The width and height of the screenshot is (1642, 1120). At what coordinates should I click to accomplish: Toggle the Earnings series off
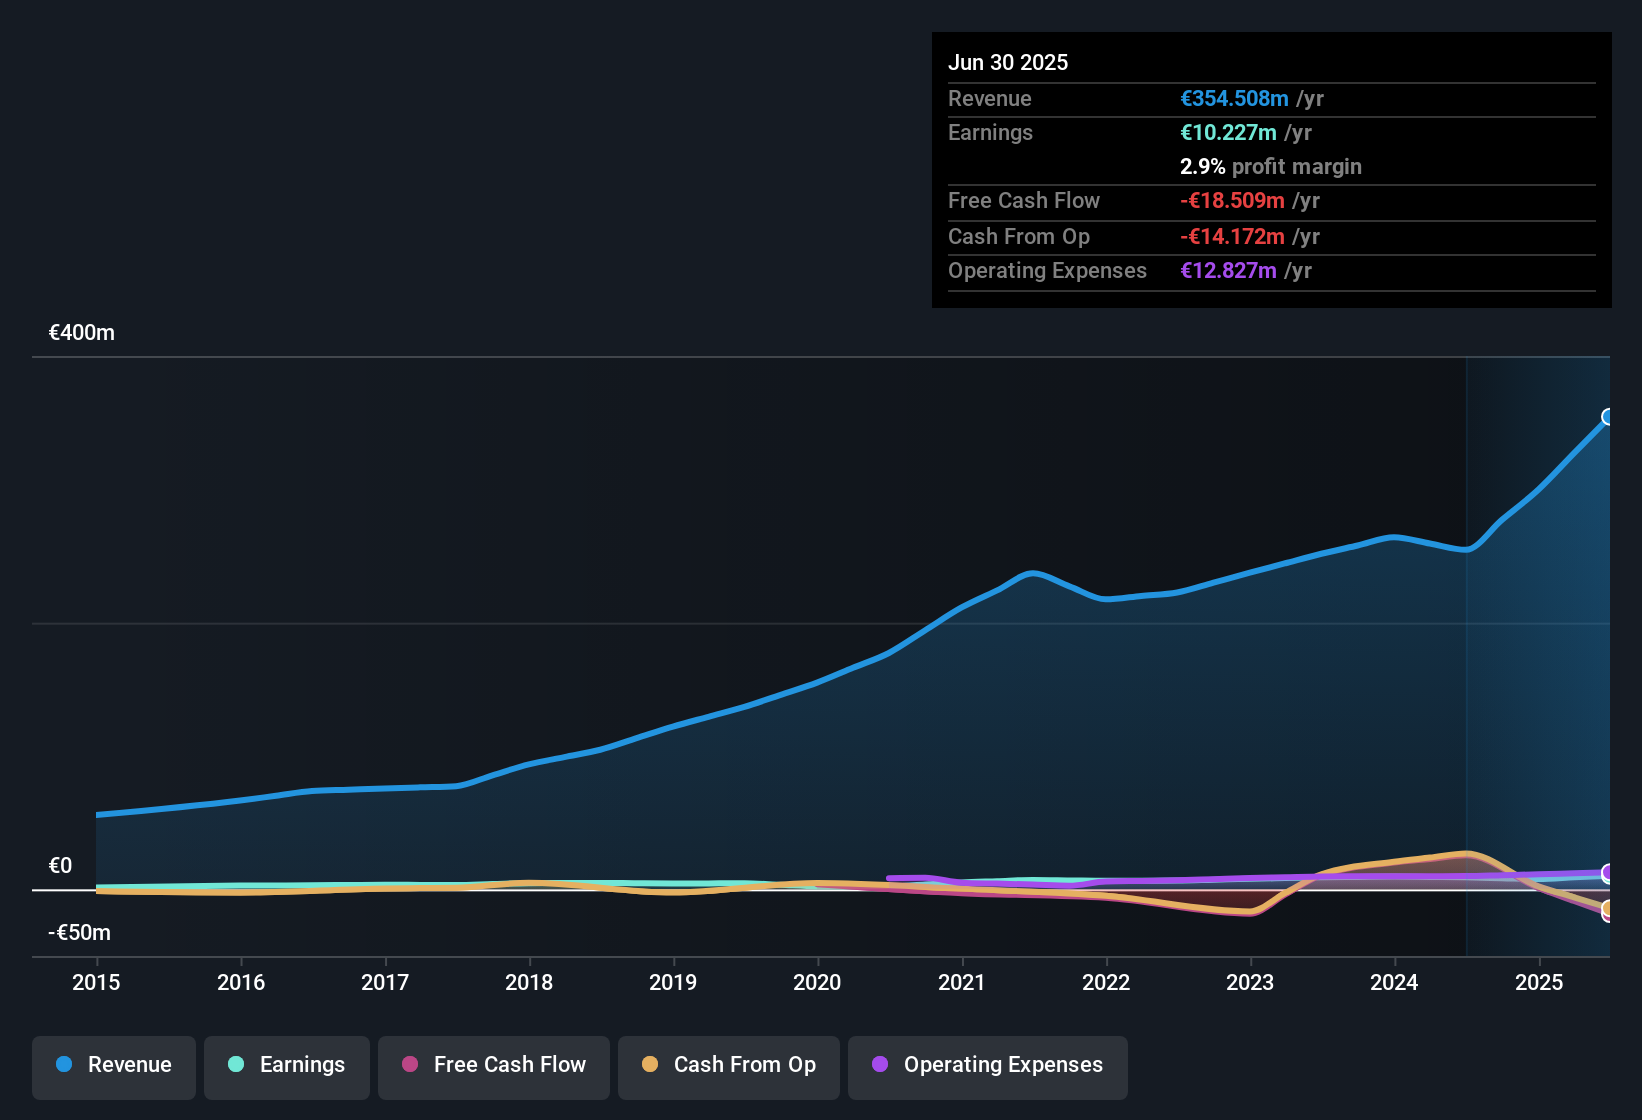pos(287,1066)
